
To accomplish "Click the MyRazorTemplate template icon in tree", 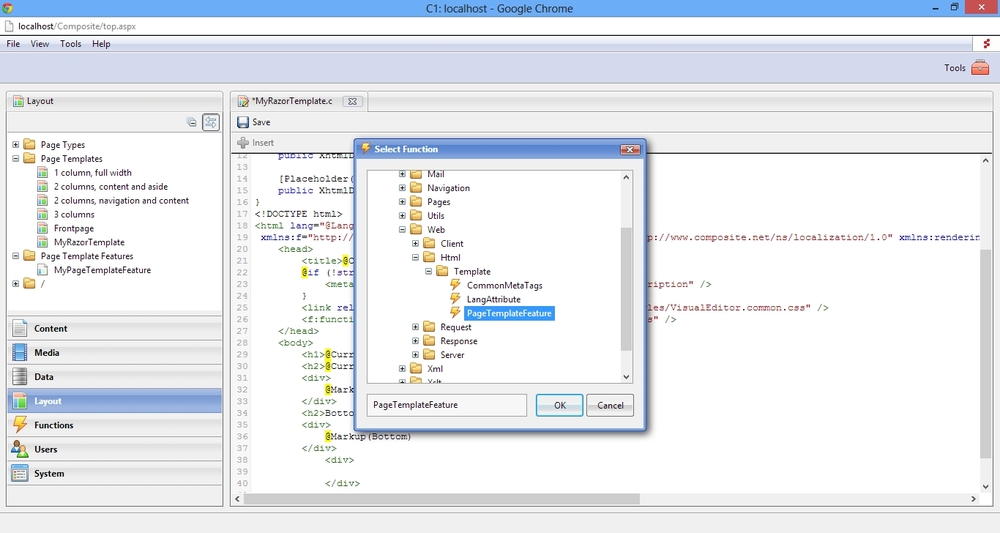I will (43, 242).
